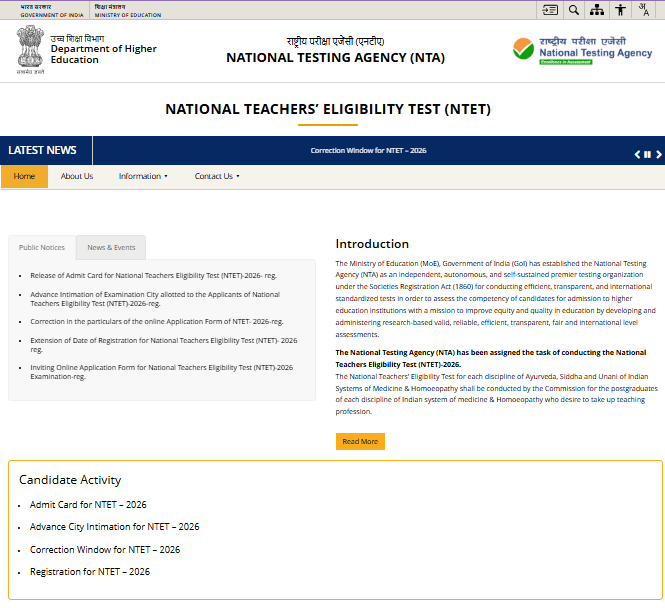665x608 pixels.
Task: Click the Introduction heading
Action: click(x=372, y=244)
